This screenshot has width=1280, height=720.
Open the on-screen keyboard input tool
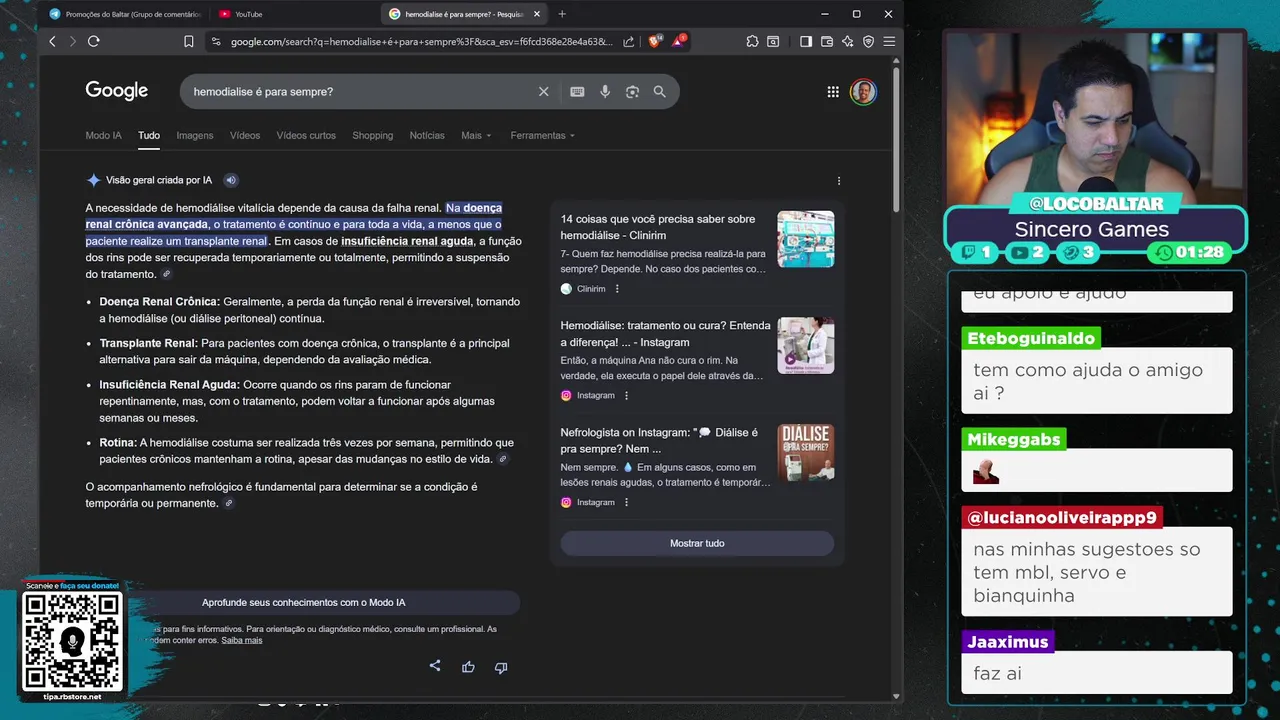pos(577,91)
